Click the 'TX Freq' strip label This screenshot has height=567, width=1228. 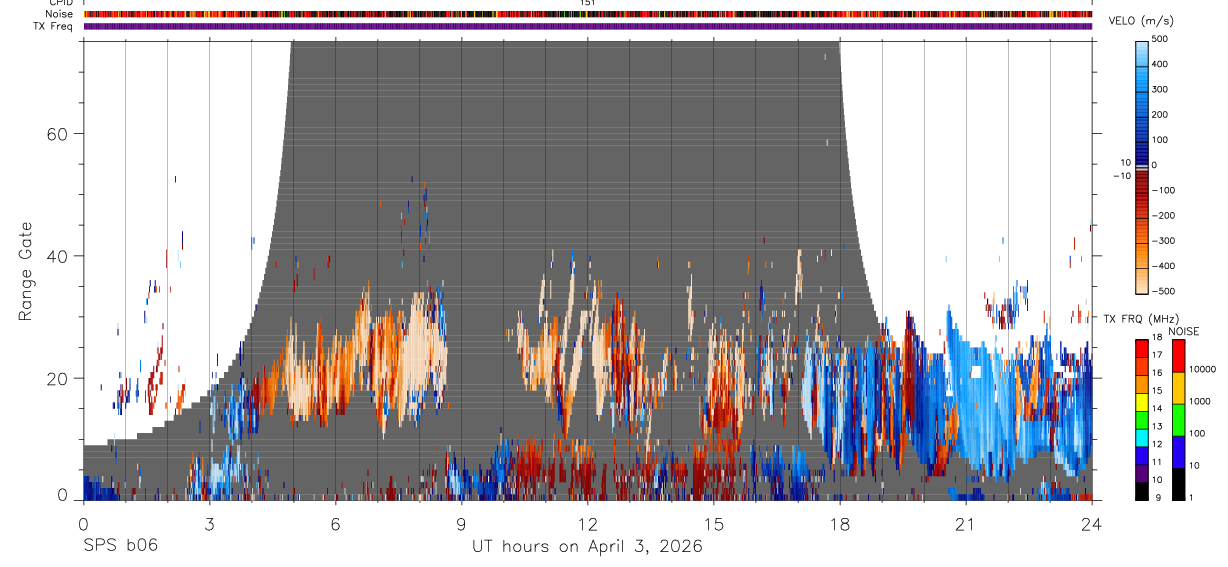click(x=52, y=26)
